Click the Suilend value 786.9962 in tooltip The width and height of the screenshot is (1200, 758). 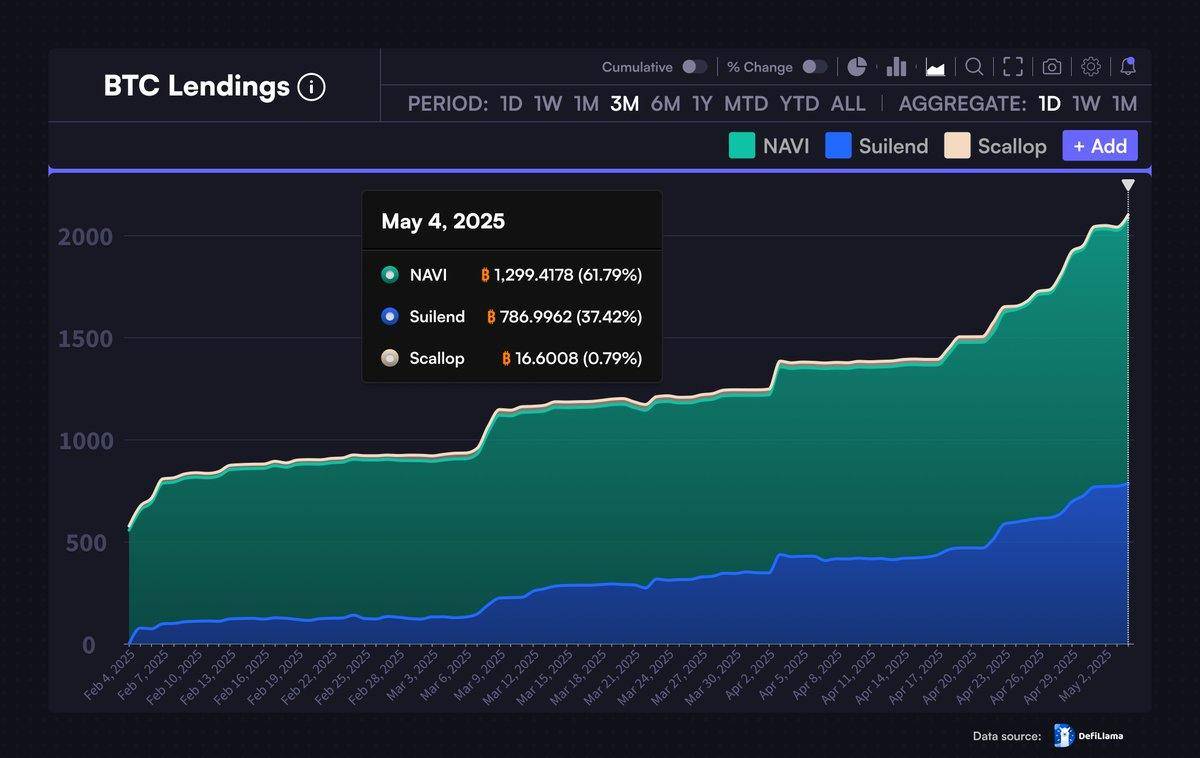point(535,317)
